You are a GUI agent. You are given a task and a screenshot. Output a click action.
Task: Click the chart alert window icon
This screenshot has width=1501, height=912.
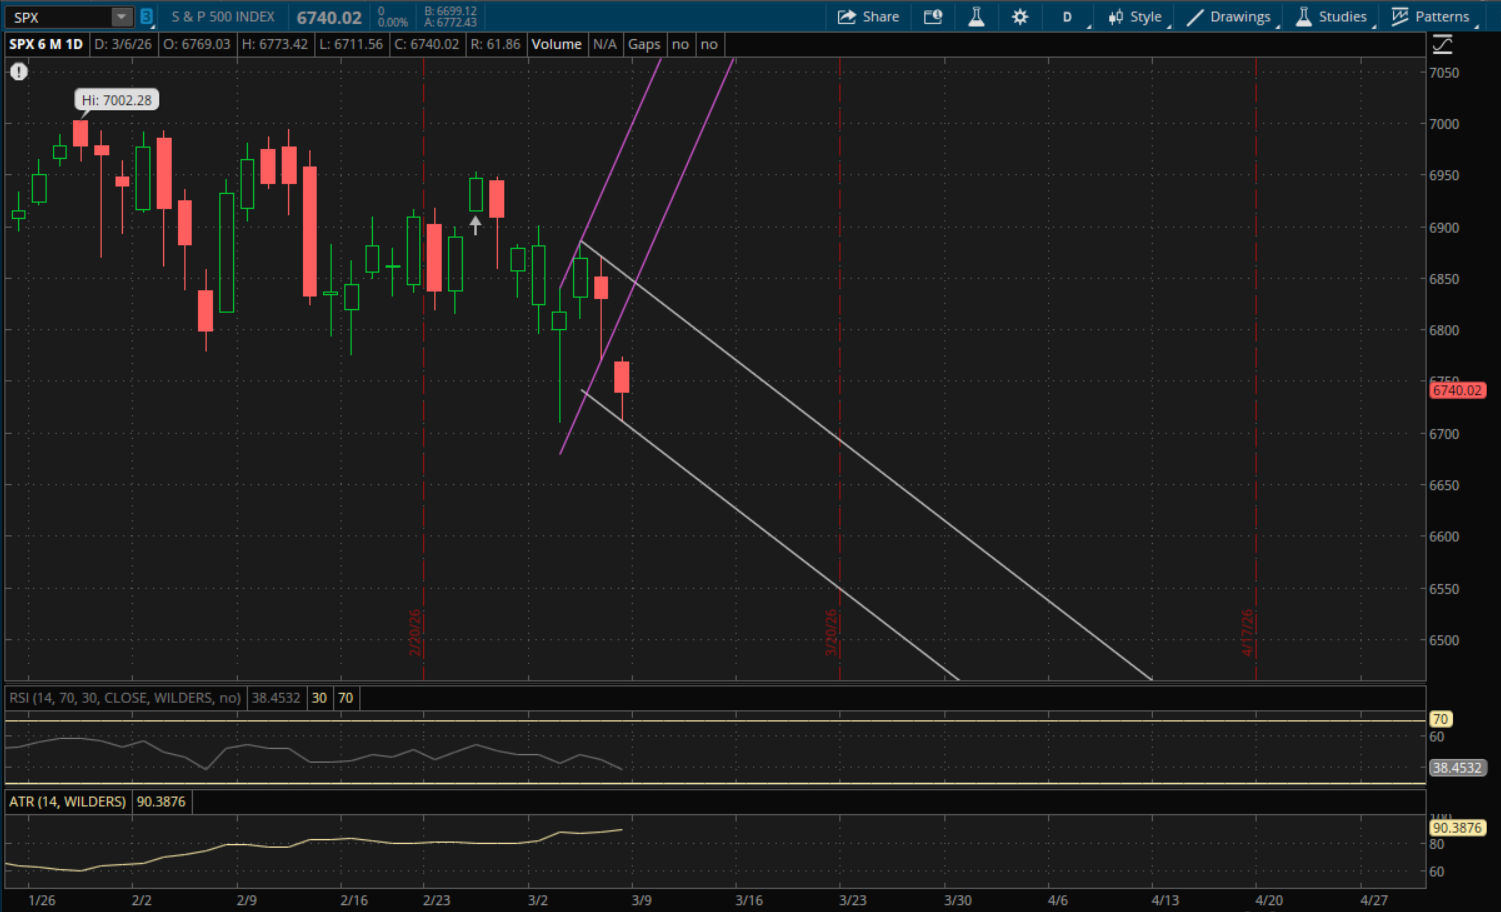pyautogui.click(x=932, y=17)
